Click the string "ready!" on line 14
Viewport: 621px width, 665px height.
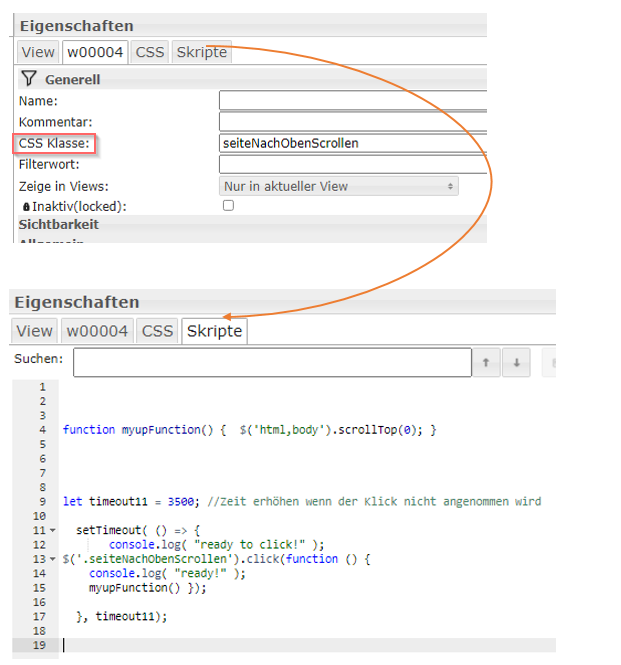(200, 573)
